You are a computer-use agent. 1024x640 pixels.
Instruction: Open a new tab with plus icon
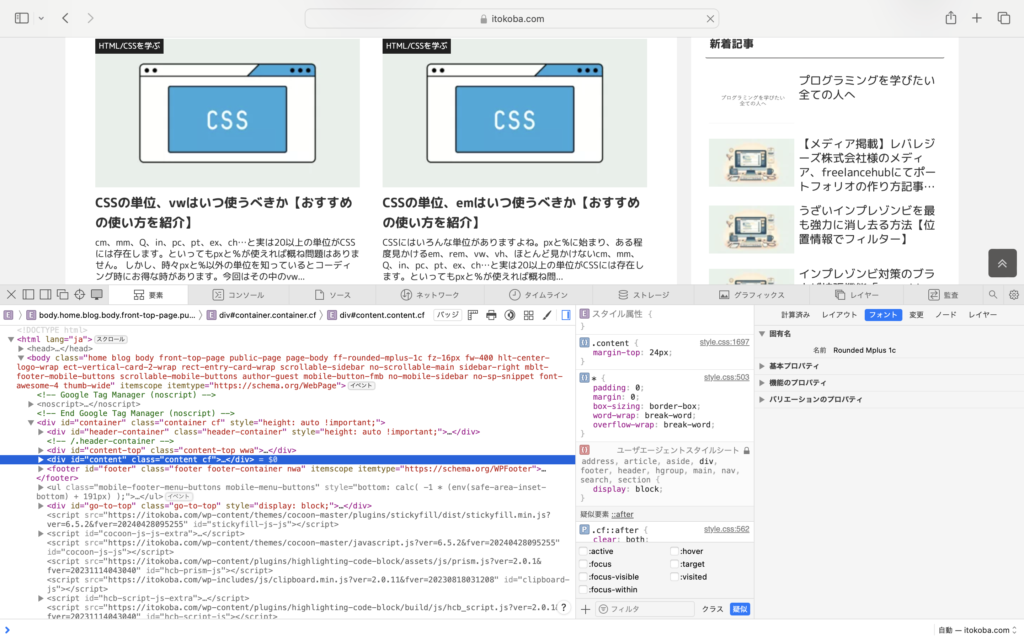click(x=976, y=18)
